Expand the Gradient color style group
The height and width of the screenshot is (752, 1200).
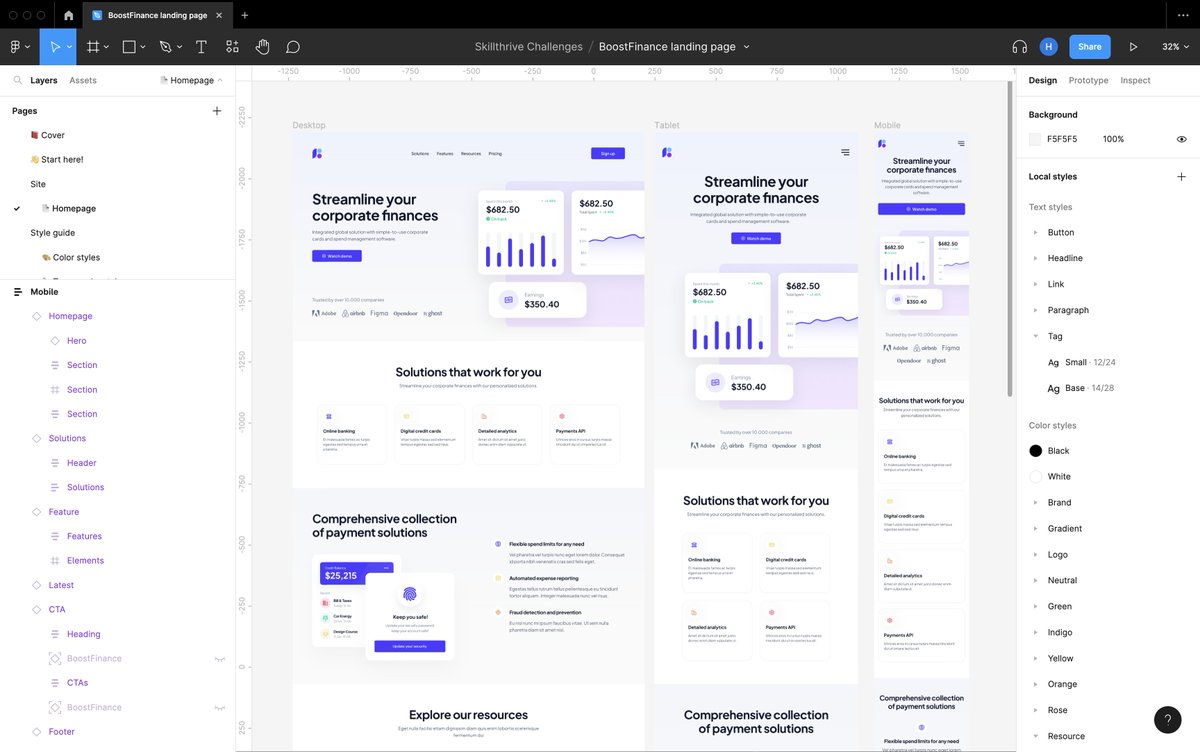coord(1036,529)
